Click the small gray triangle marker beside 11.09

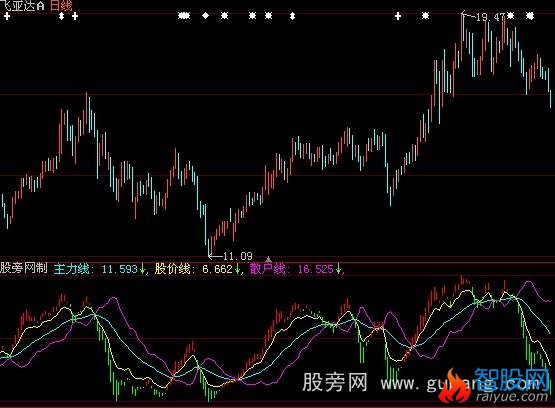point(268,259)
